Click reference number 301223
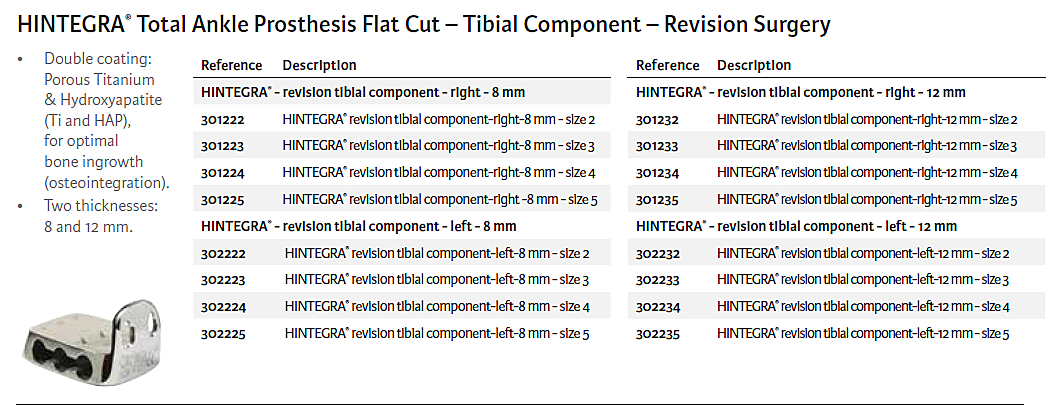The height and width of the screenshot is (406, 1054). click(224, 146)
